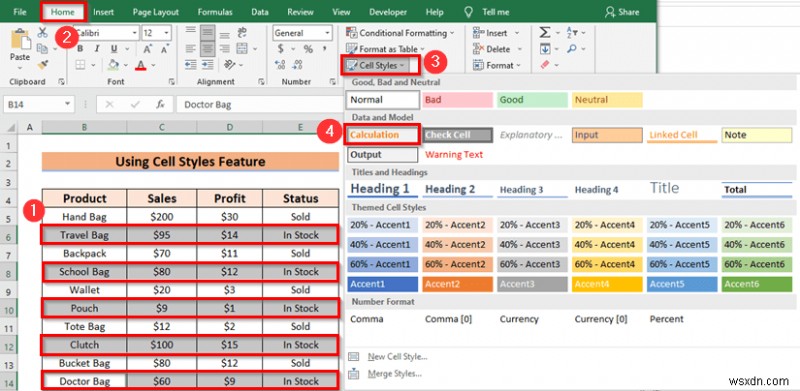Click the Font Color red A icon
800x391 pixels.
(x=141, y=65)
